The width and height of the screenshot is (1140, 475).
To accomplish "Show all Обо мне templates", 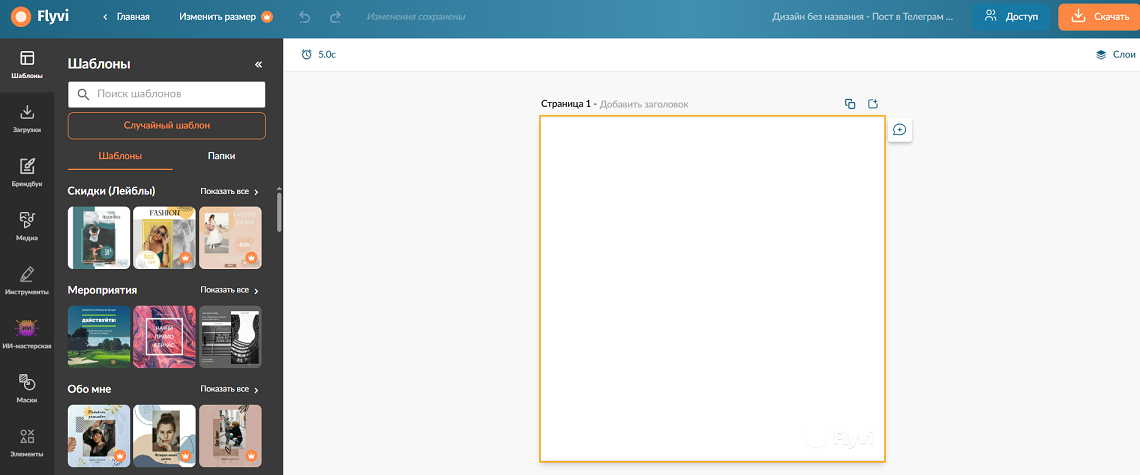I will [x=230, y=389].
